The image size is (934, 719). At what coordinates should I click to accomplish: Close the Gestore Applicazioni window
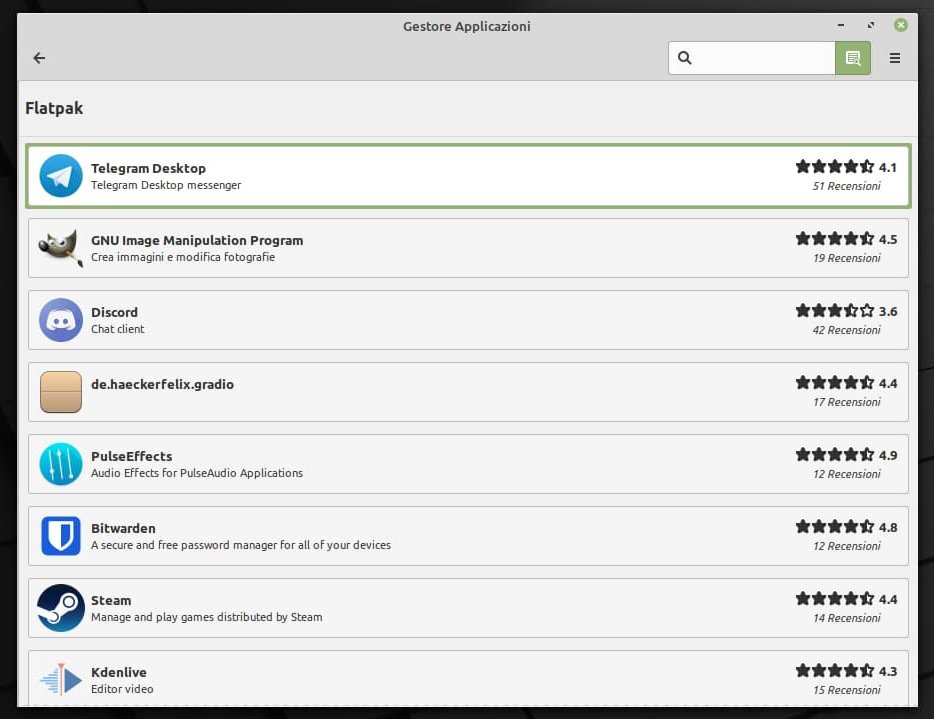[901, 25]
